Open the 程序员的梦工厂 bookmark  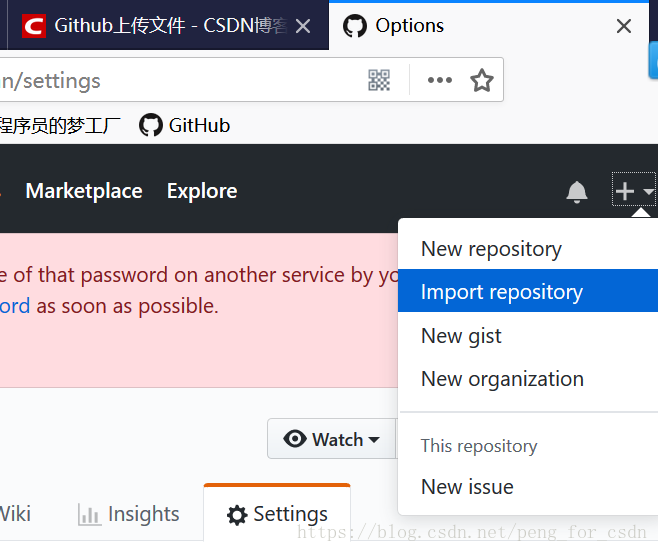(60, 125)
